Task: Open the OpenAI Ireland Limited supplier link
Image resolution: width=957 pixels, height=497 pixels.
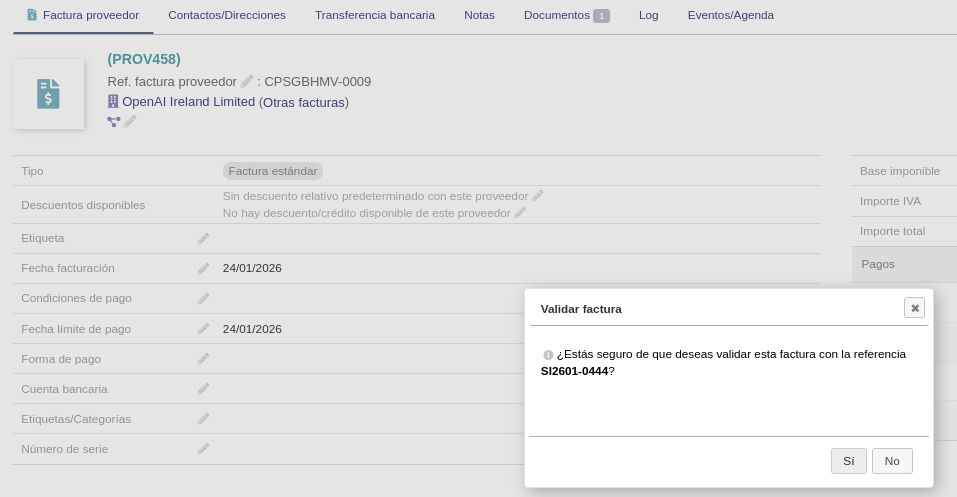Action: coord(188,102)
